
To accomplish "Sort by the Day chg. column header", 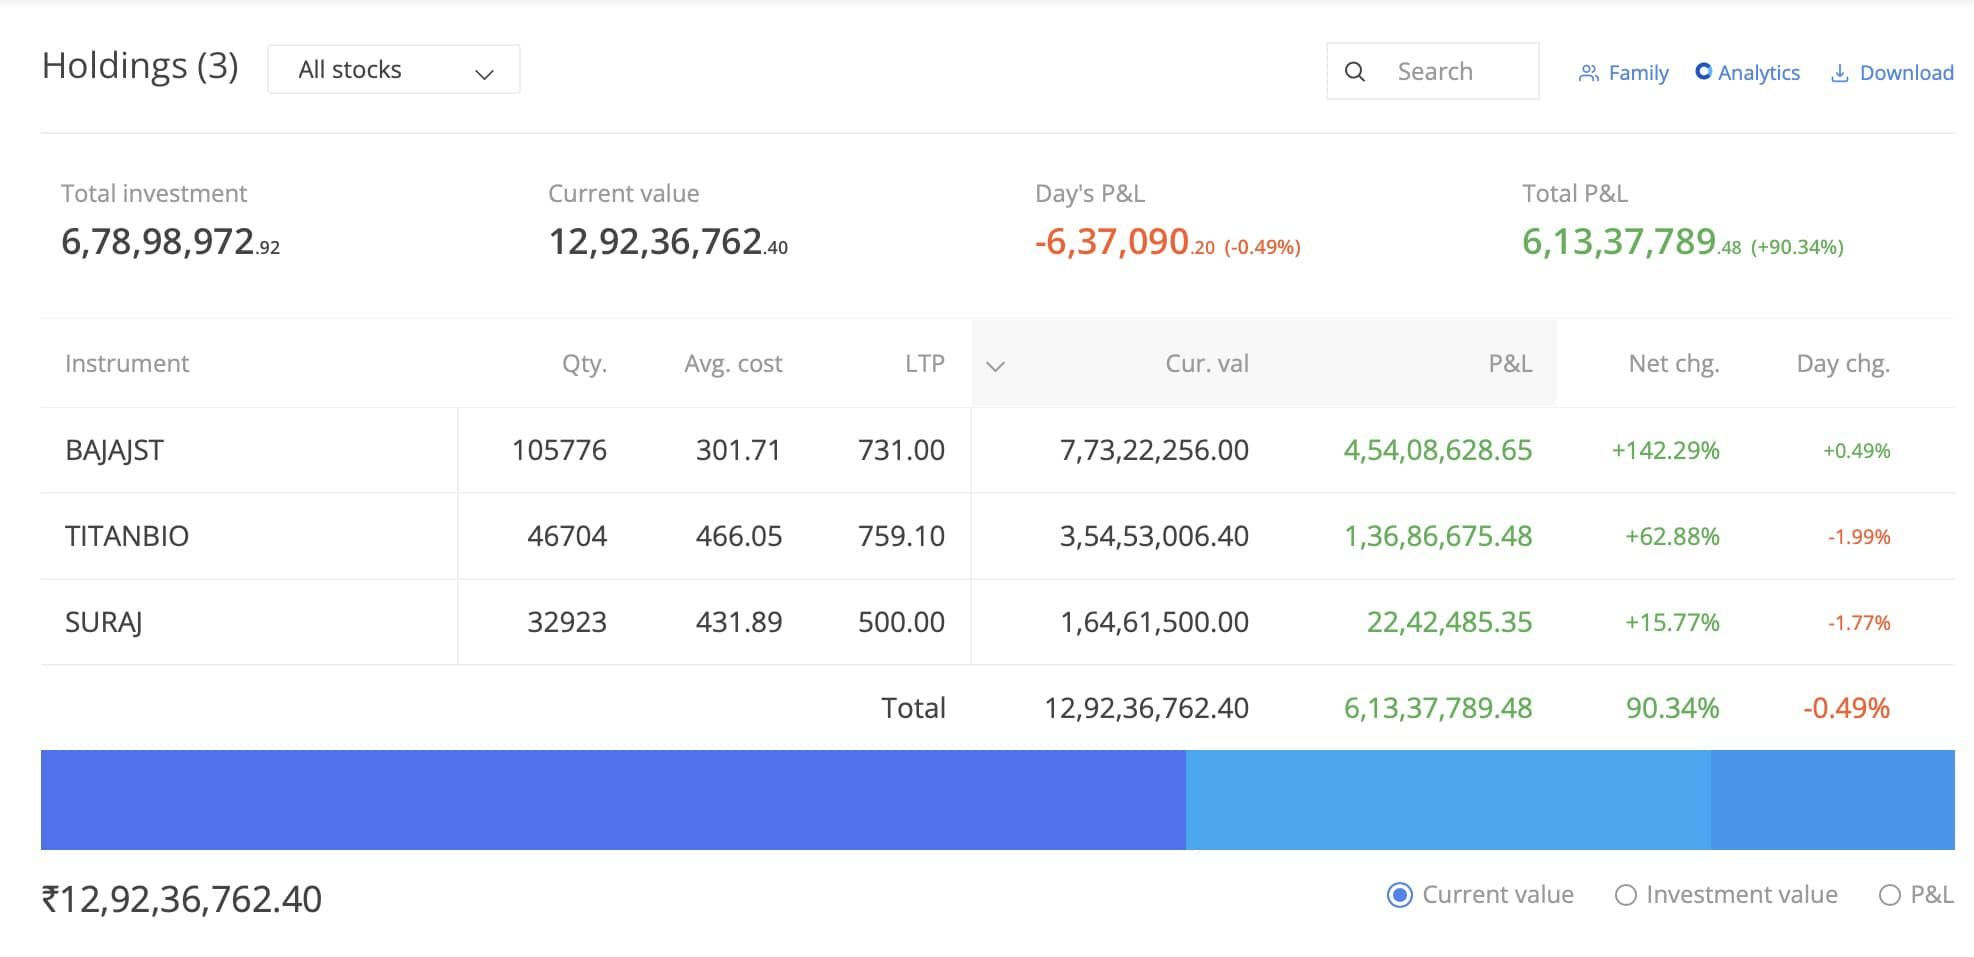I will tap(1842, 364).
